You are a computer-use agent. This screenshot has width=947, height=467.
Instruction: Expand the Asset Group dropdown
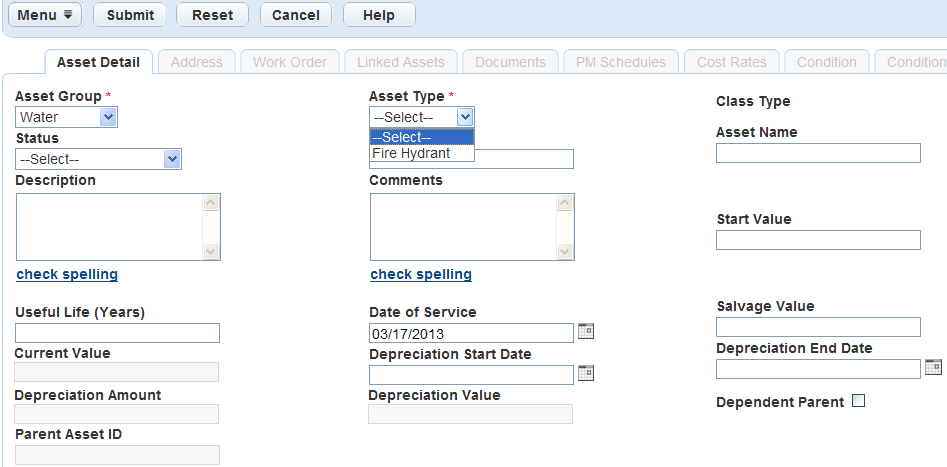[x=109, y=117]
